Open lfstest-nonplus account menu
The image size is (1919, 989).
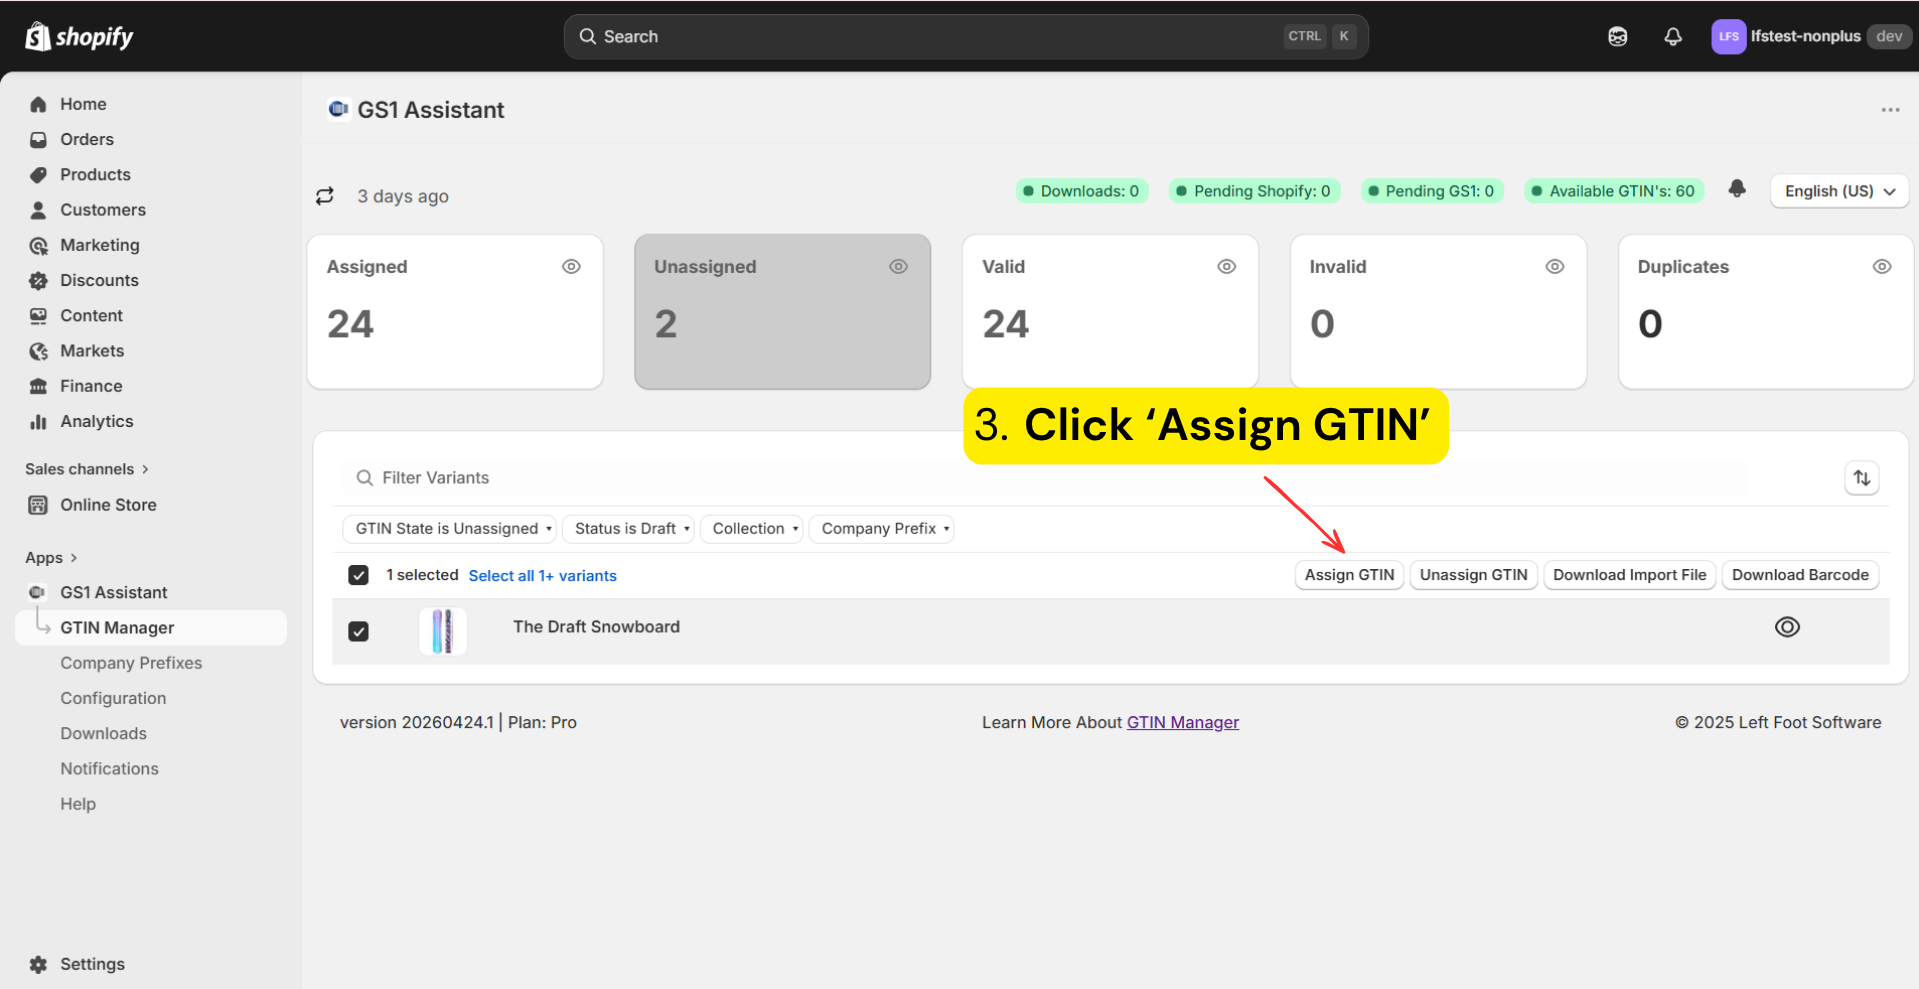pos(1810,37)
